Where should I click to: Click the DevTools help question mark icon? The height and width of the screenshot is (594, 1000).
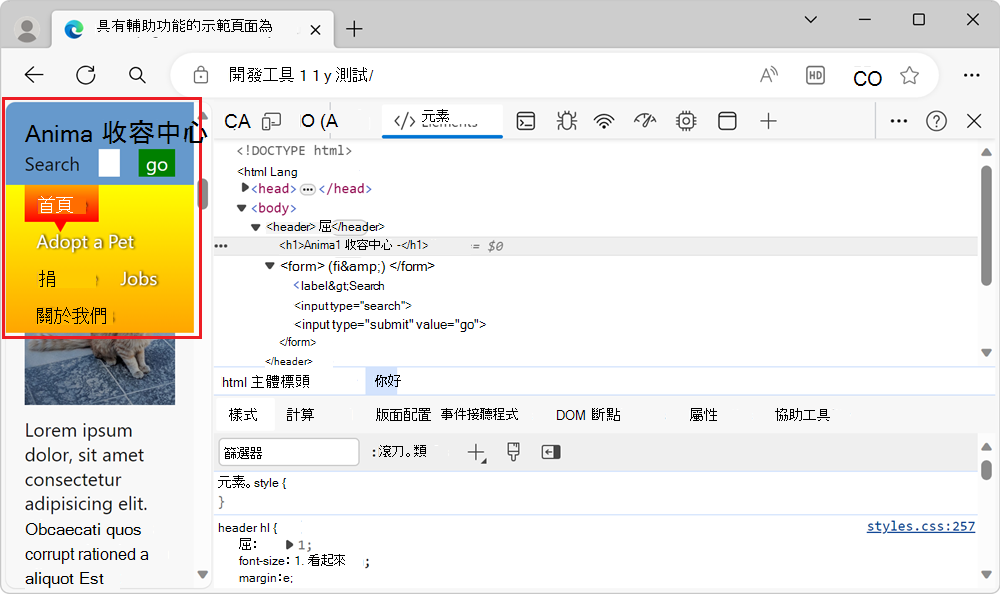click(936, 121)
